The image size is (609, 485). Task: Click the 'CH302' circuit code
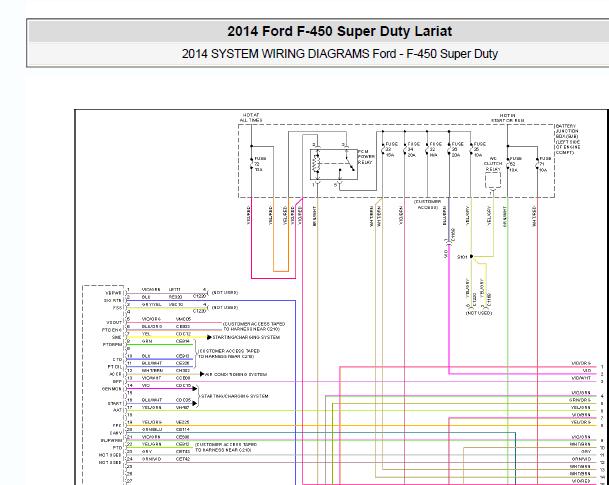(x=183, y=370)
